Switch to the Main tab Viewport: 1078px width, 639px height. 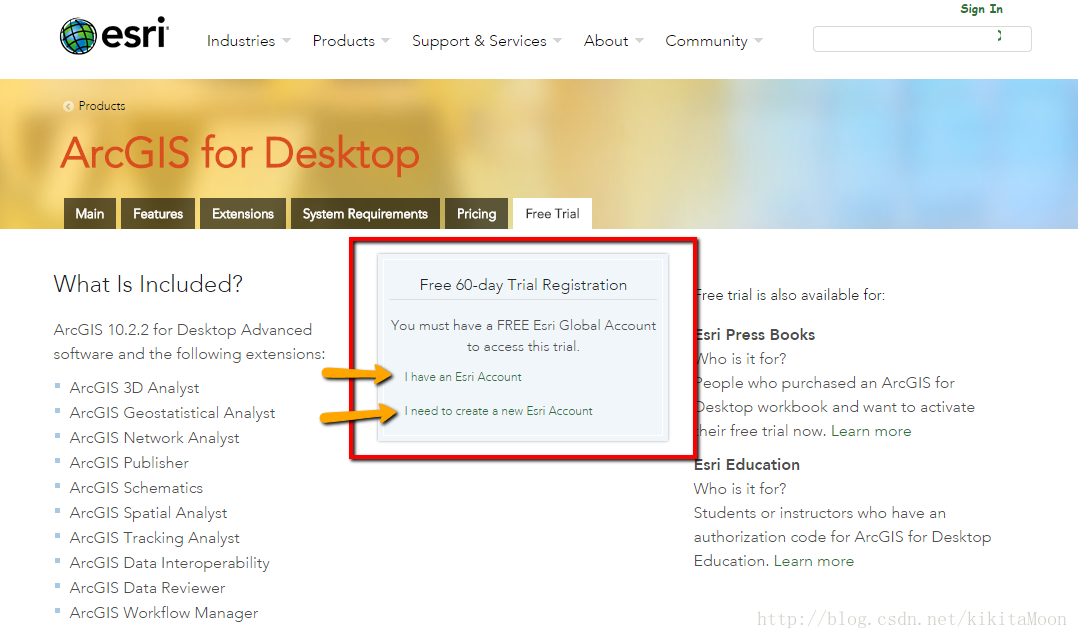point(89,214)
